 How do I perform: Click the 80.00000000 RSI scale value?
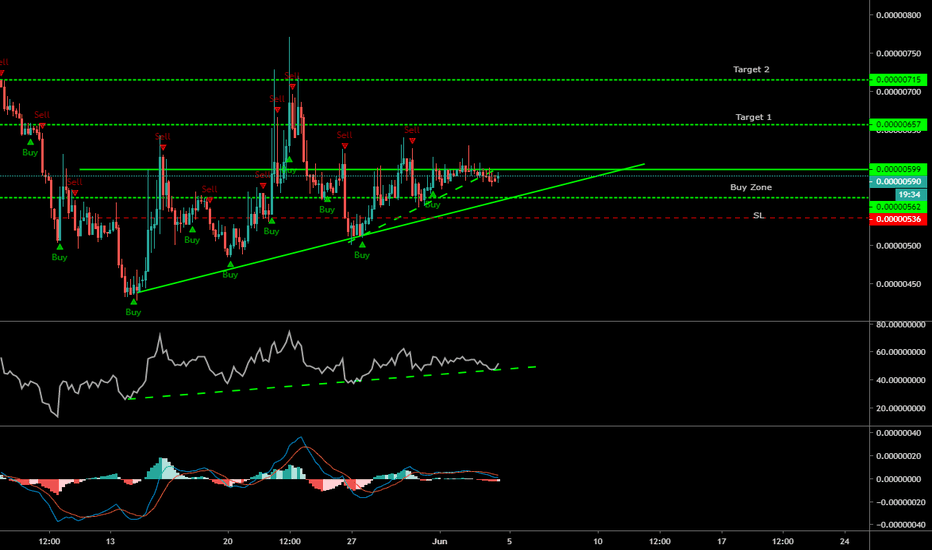[900, 325]
